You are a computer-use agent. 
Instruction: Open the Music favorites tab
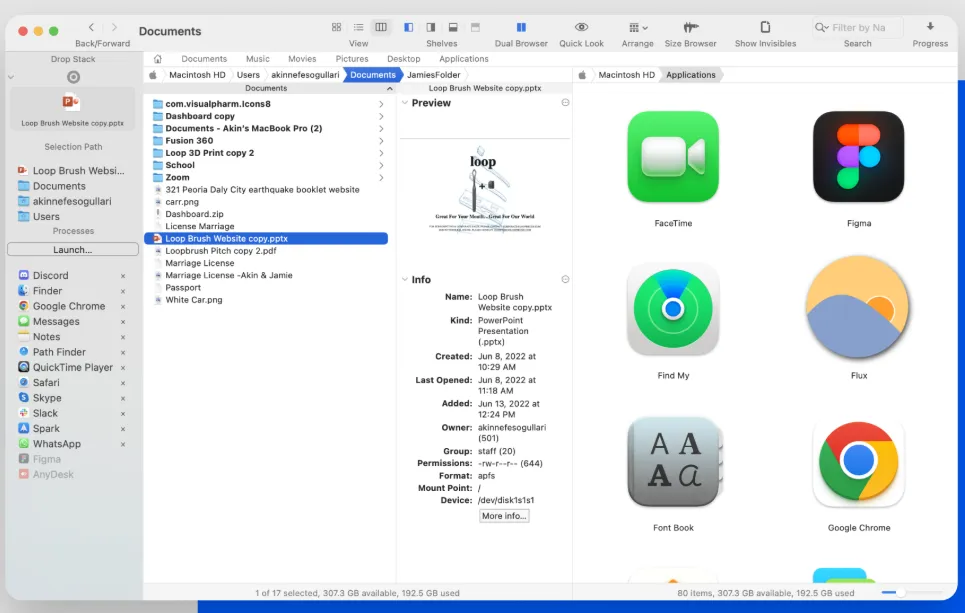click(x=257, y=59)
